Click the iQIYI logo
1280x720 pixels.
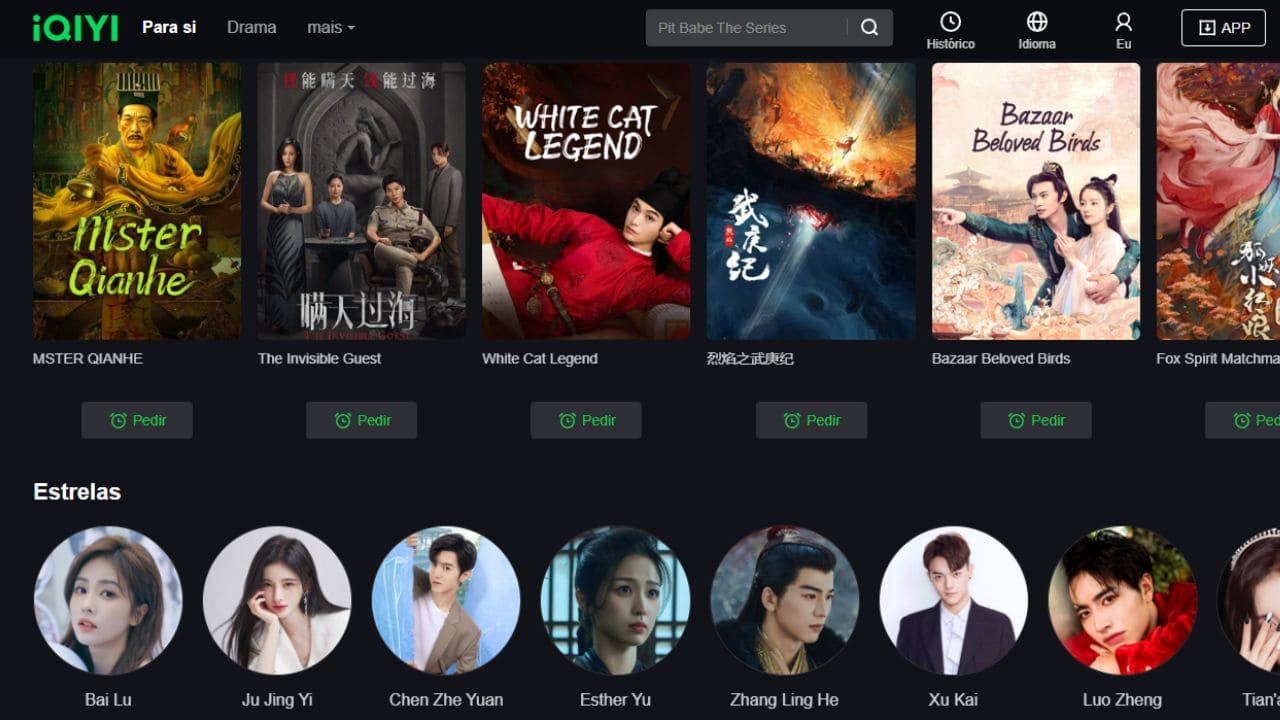click(x=75, y=28)
